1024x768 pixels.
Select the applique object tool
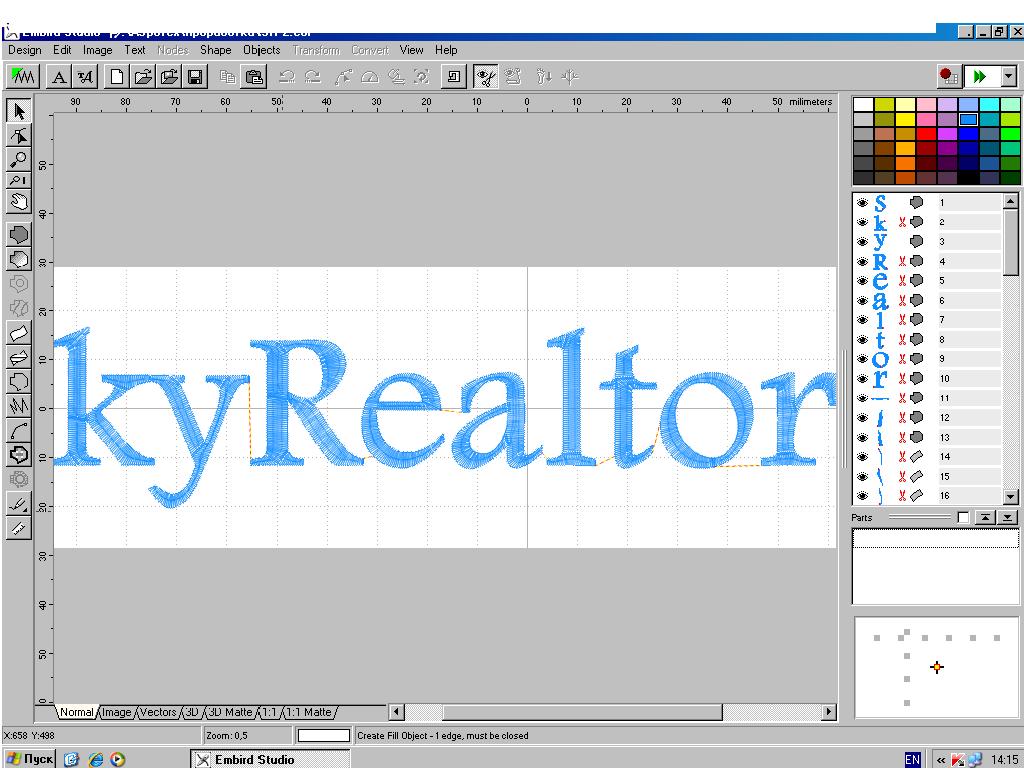tap(19, 455)
